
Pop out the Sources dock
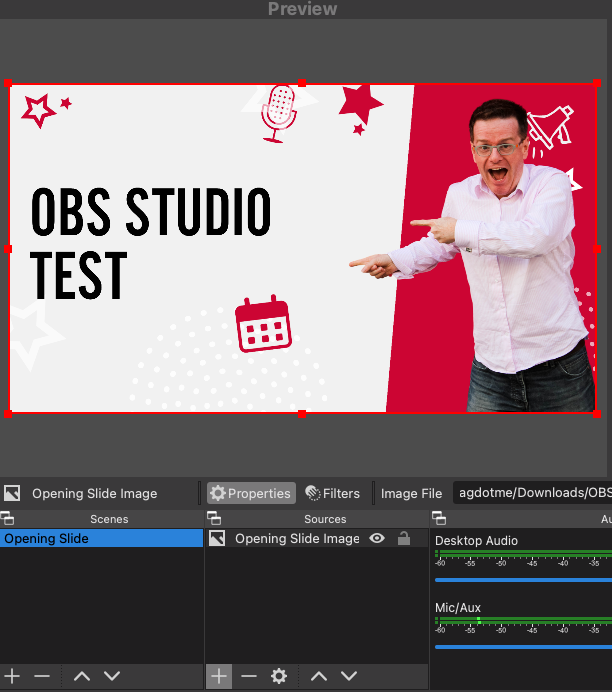coord(214,519)
